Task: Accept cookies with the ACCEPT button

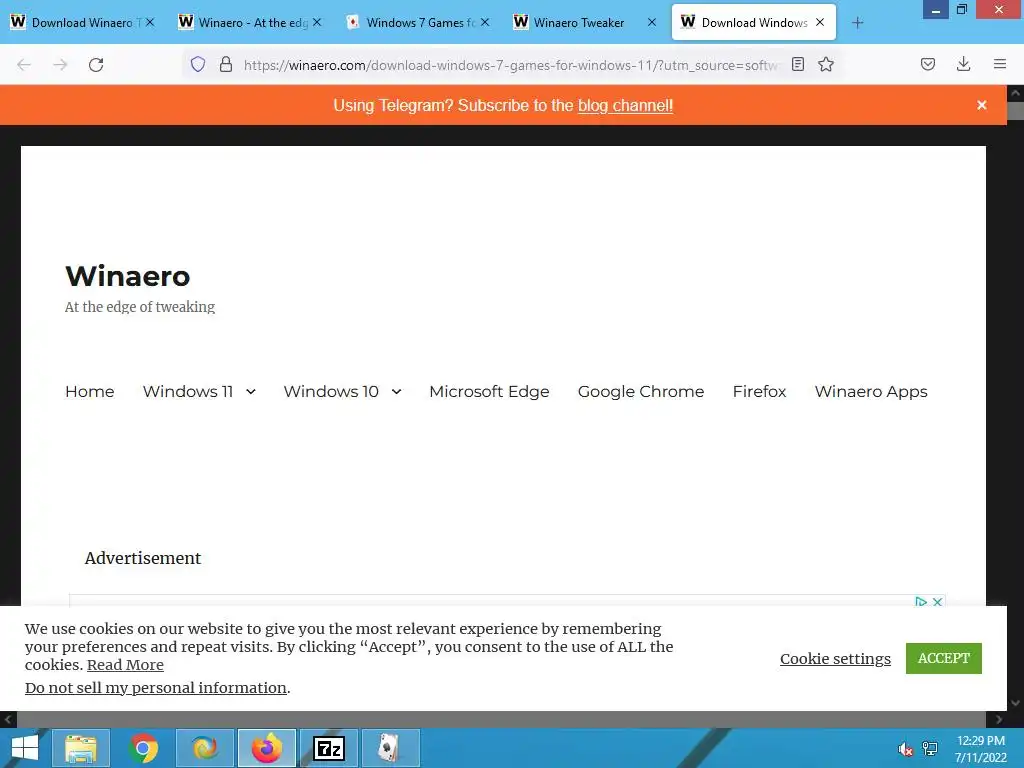Action: point(944,658)
